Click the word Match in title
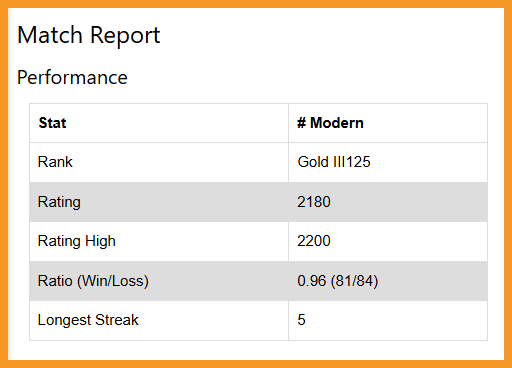 tap(50, 35)
